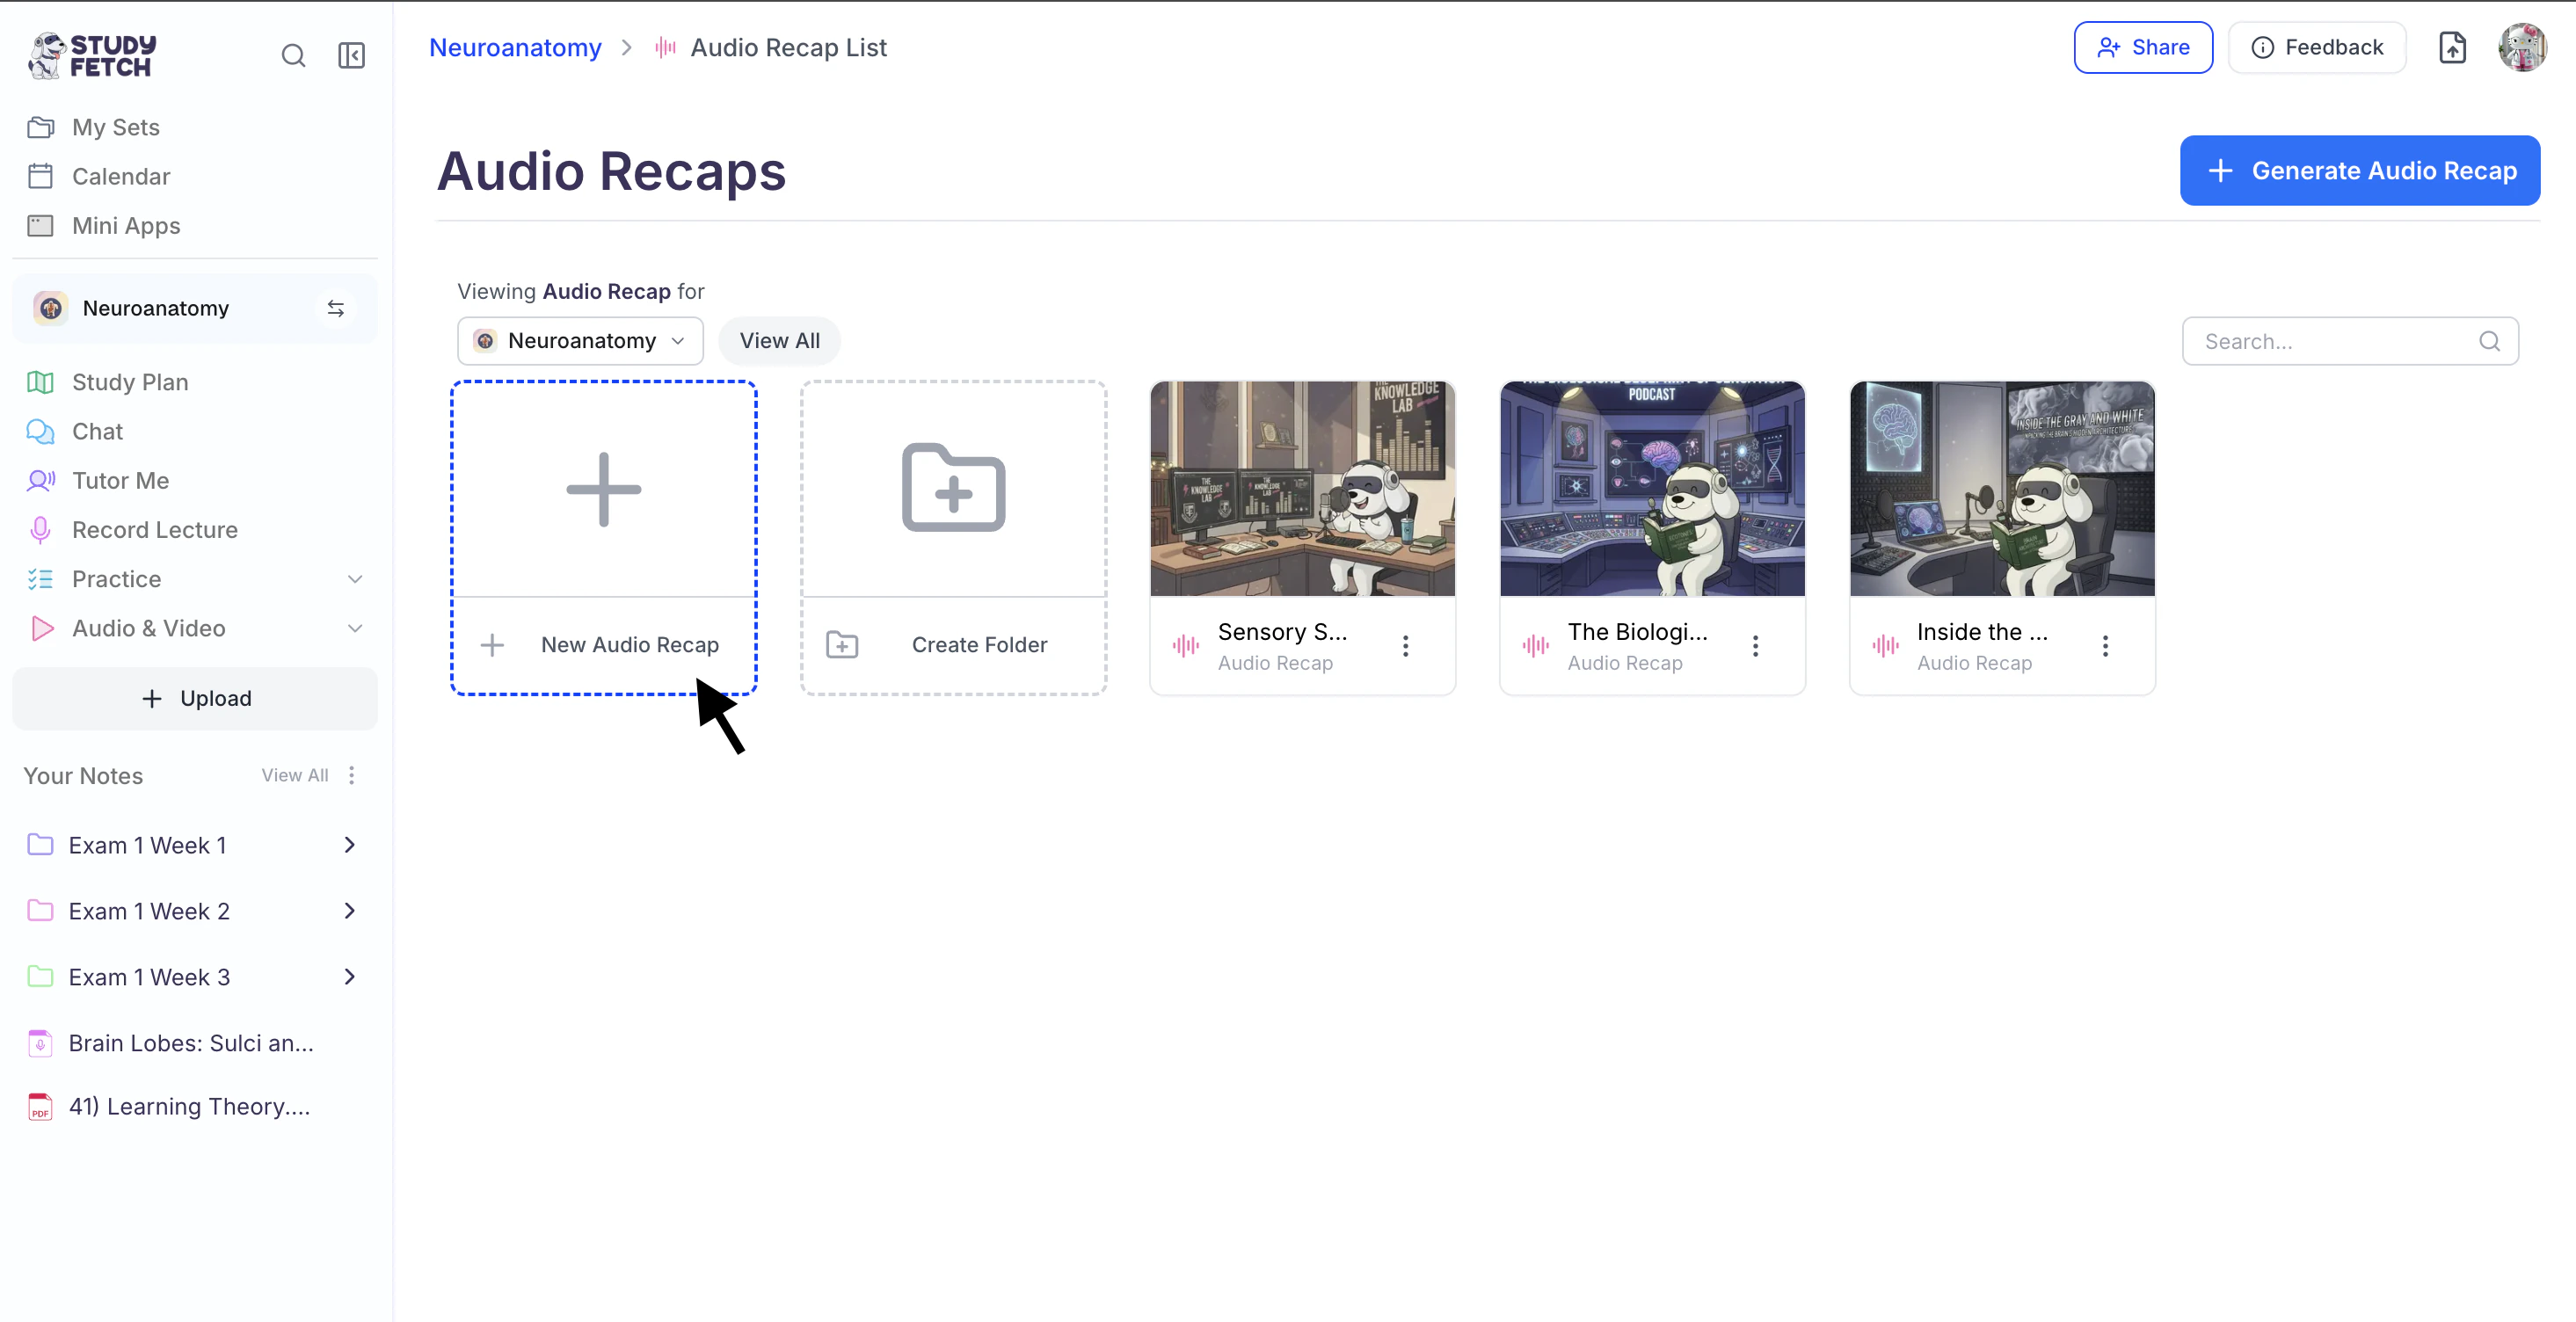Click the Neuroanatomy breadcrumb link

click(515, 48)
